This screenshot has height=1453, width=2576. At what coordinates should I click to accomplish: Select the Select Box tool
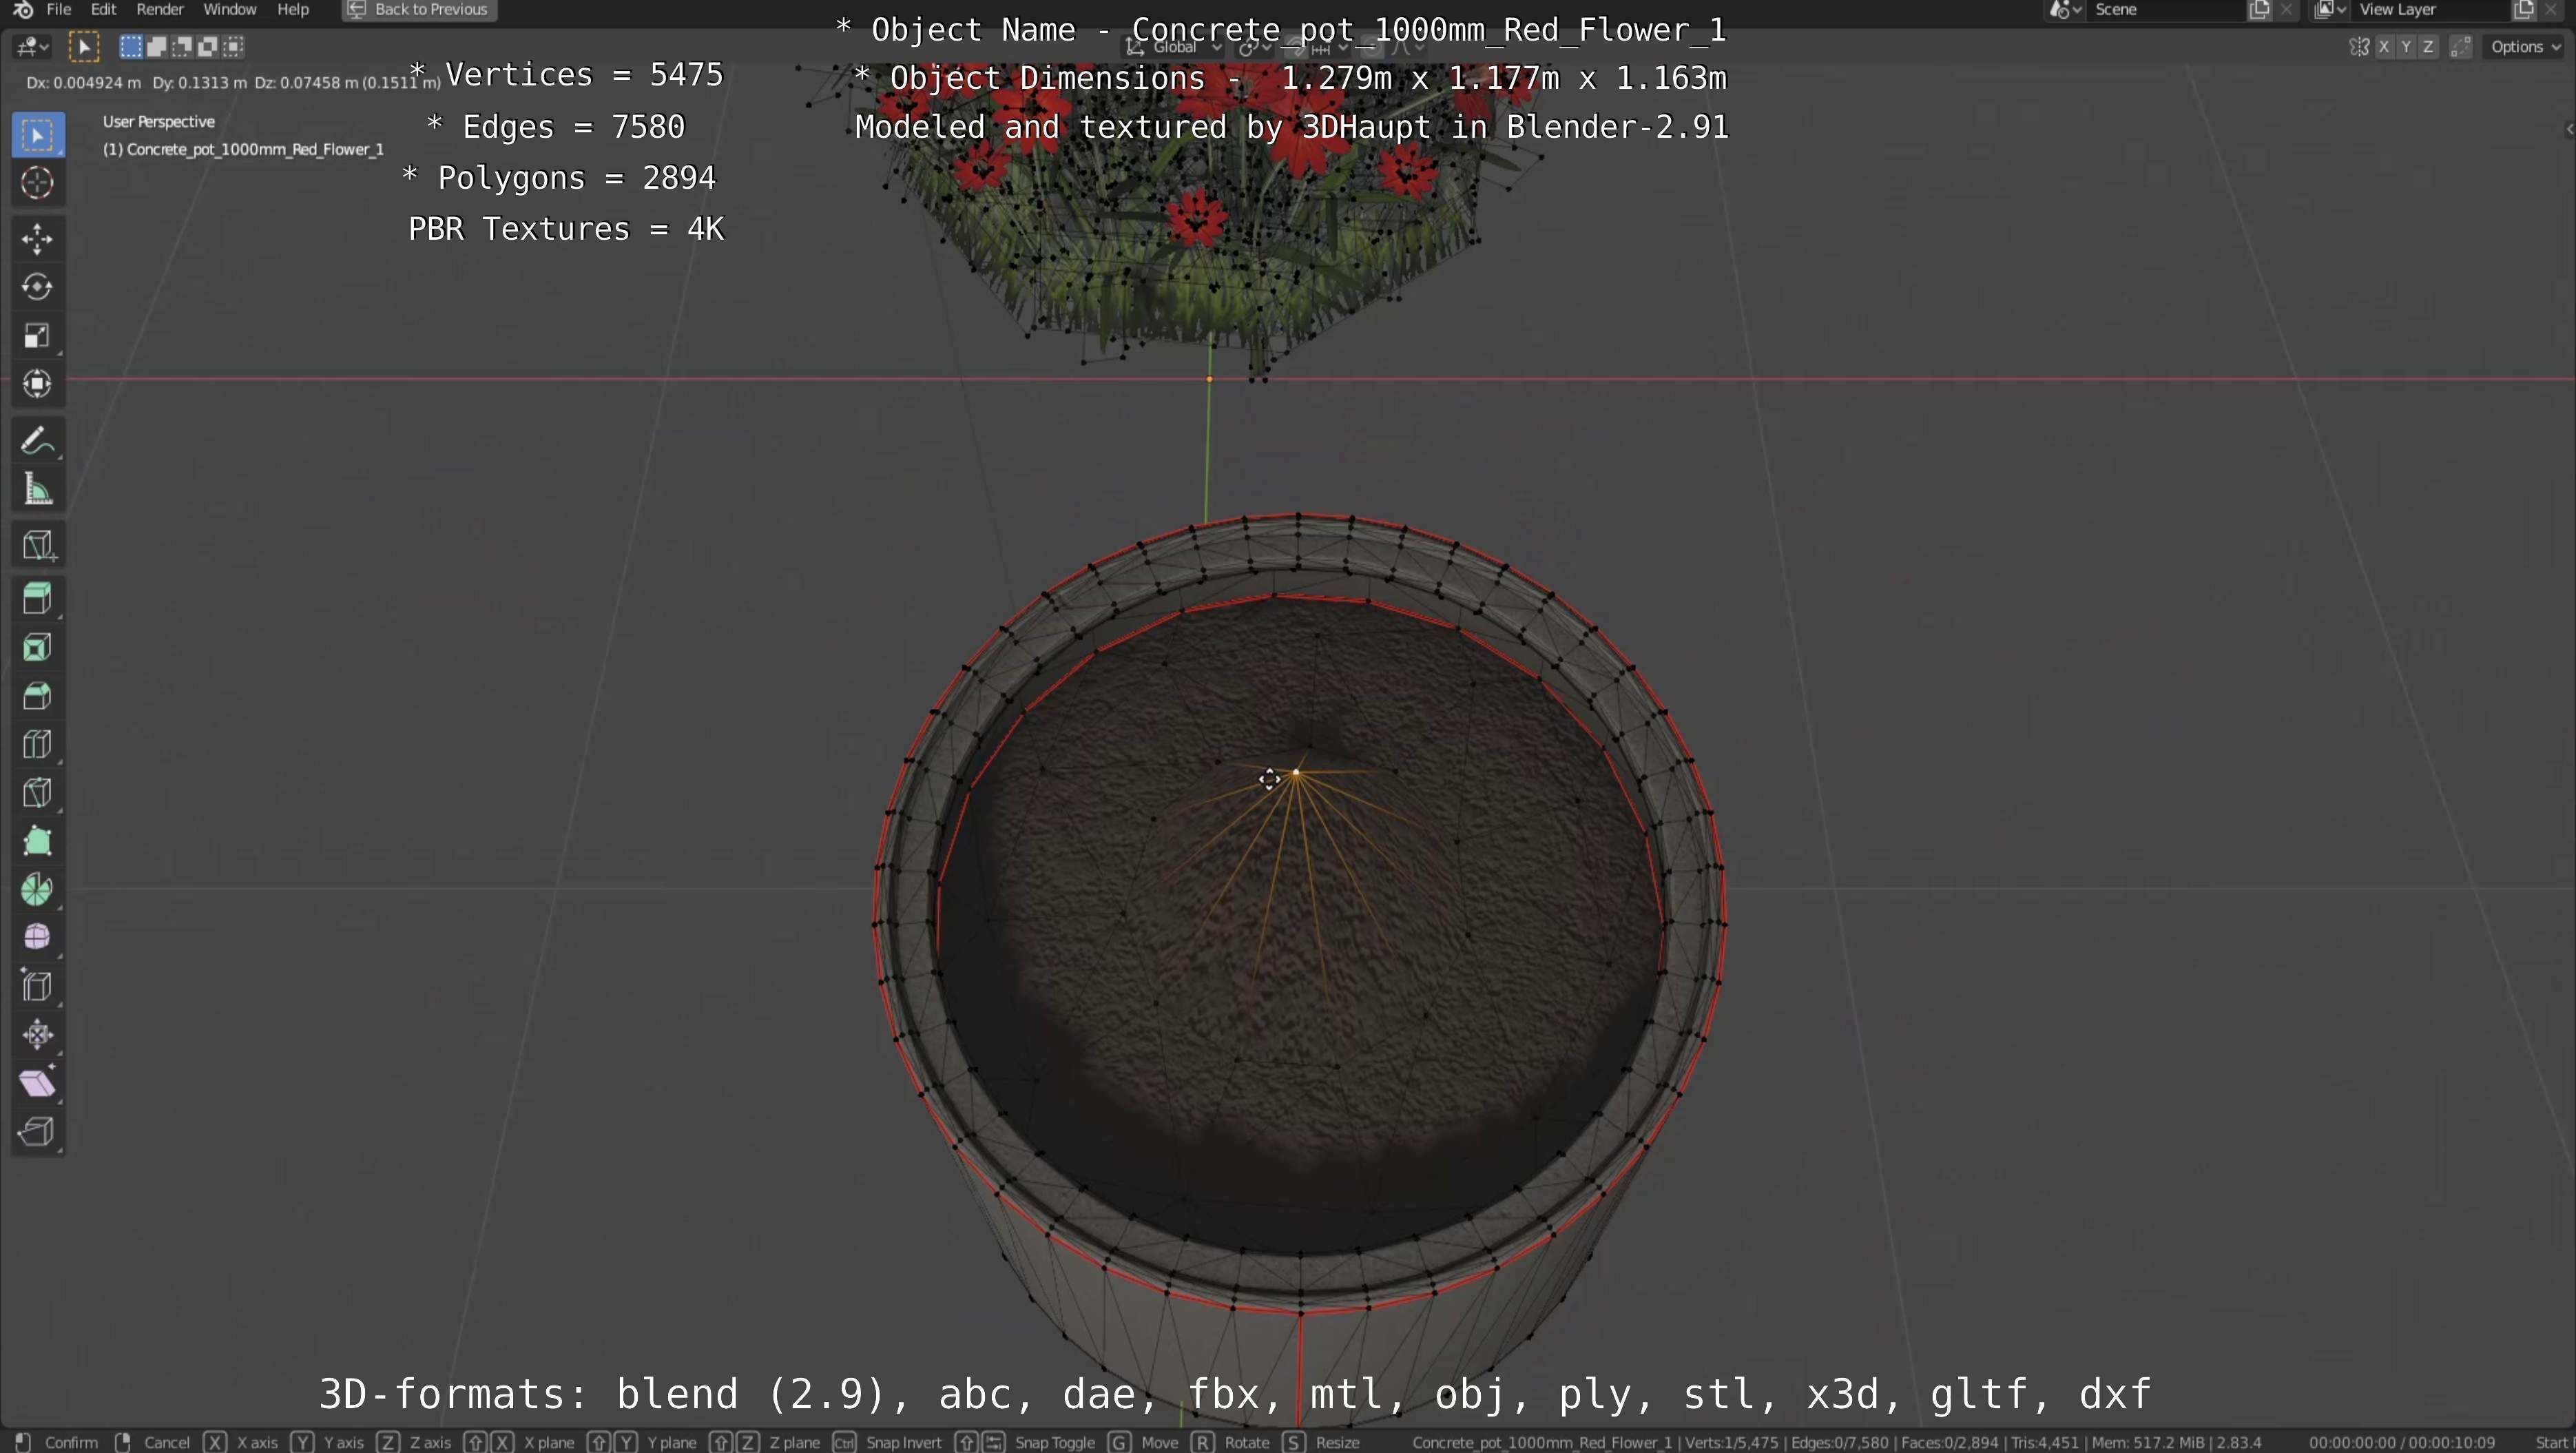(38, 135)
